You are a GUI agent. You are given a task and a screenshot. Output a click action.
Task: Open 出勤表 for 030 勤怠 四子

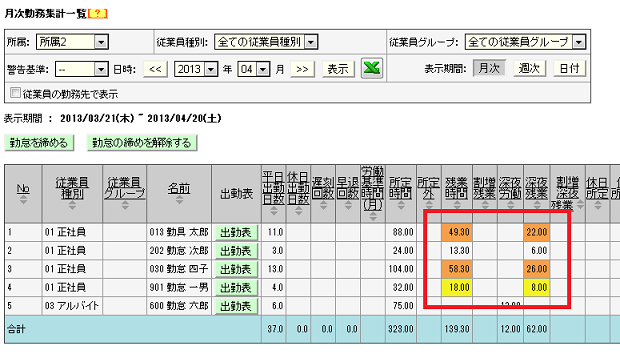pyautogui.click(x=236, y=269)
